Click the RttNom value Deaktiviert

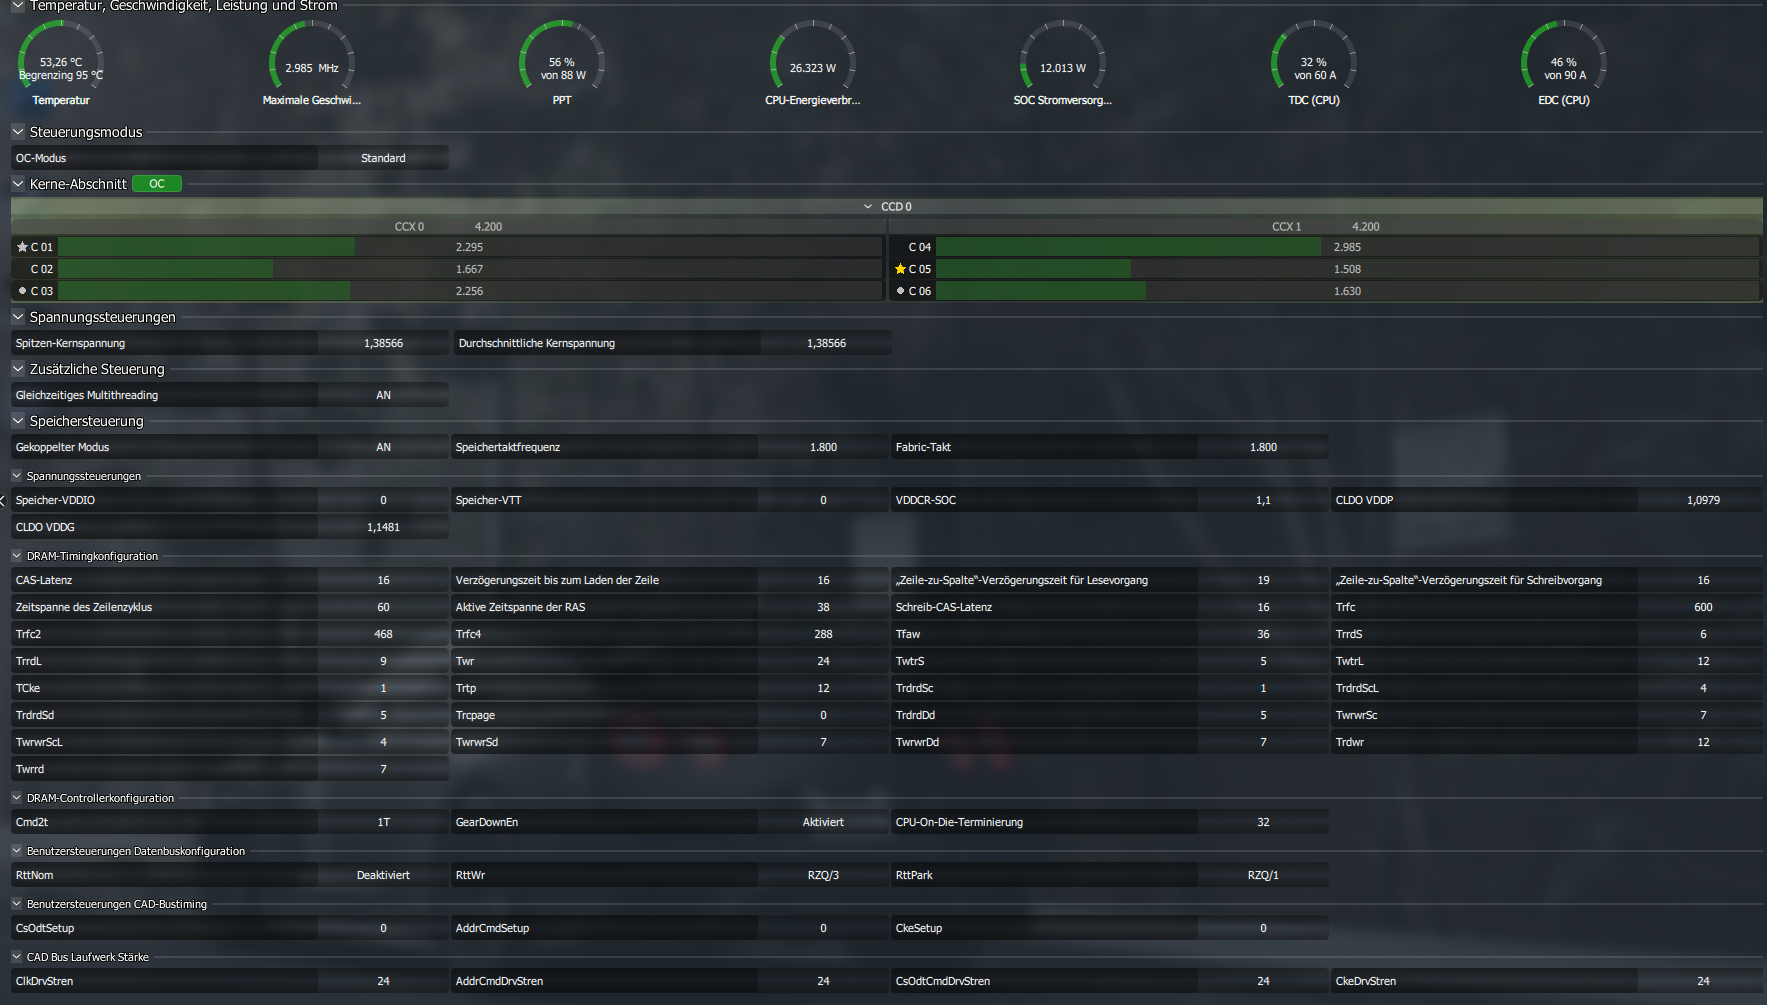click(x=383, y=875)
